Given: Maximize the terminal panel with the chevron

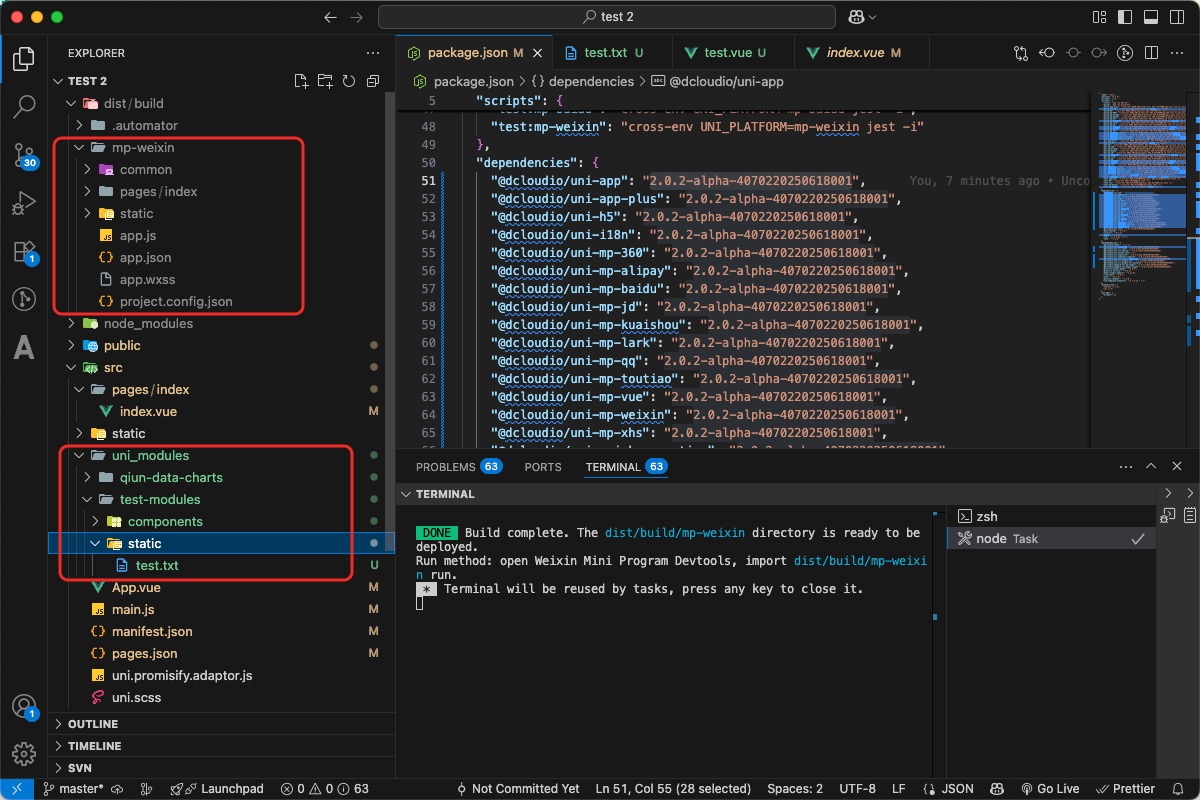Looking at the screenshot, I should click(1151, 467).
